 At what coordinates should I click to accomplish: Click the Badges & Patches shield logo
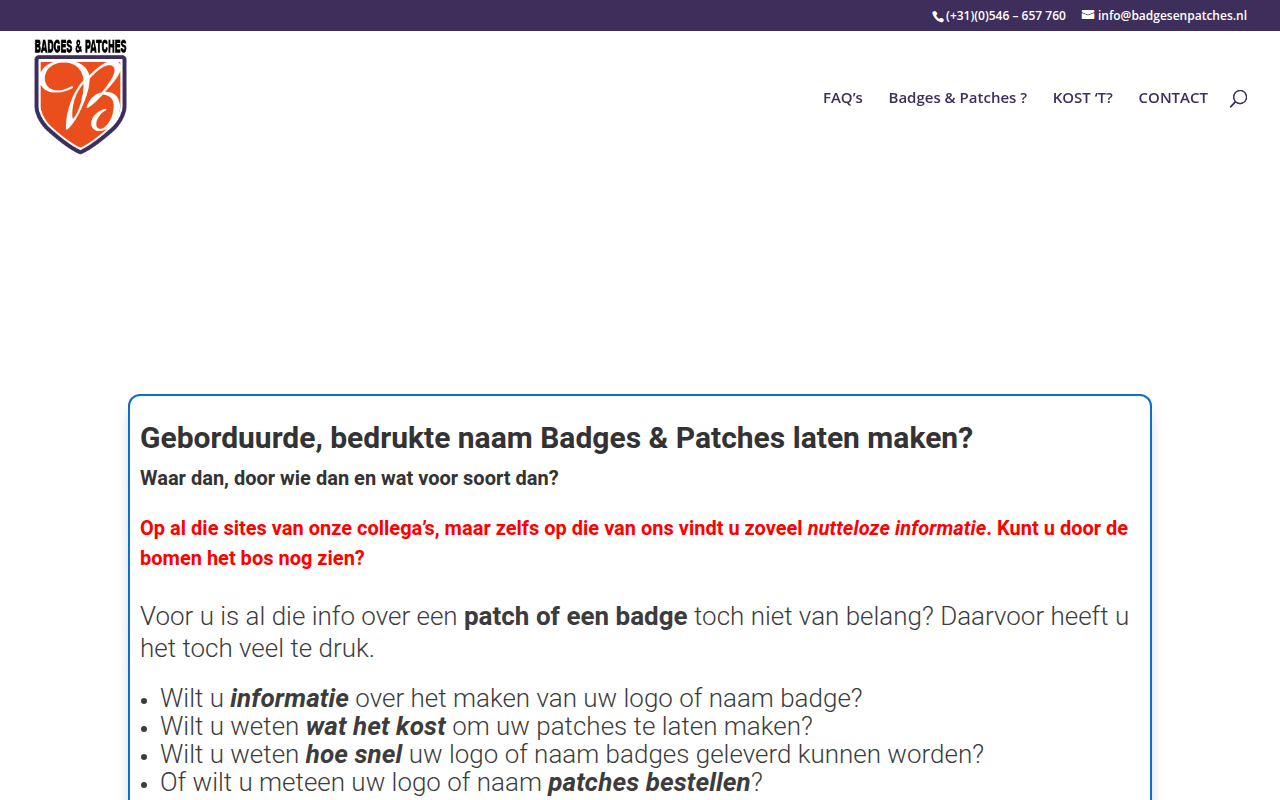(80, 97)
